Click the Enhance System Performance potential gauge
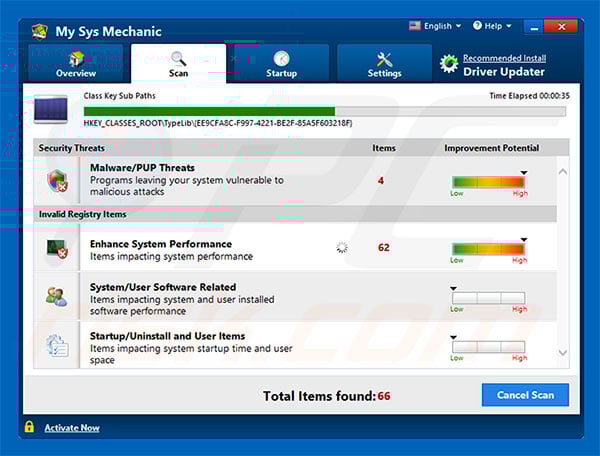The width and height of the screenshot is (600, 456). (488, 249)
